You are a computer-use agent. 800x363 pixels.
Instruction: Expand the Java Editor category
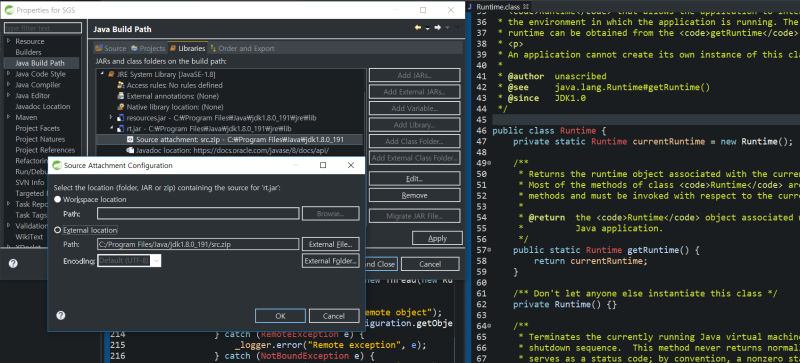(8, 95)
